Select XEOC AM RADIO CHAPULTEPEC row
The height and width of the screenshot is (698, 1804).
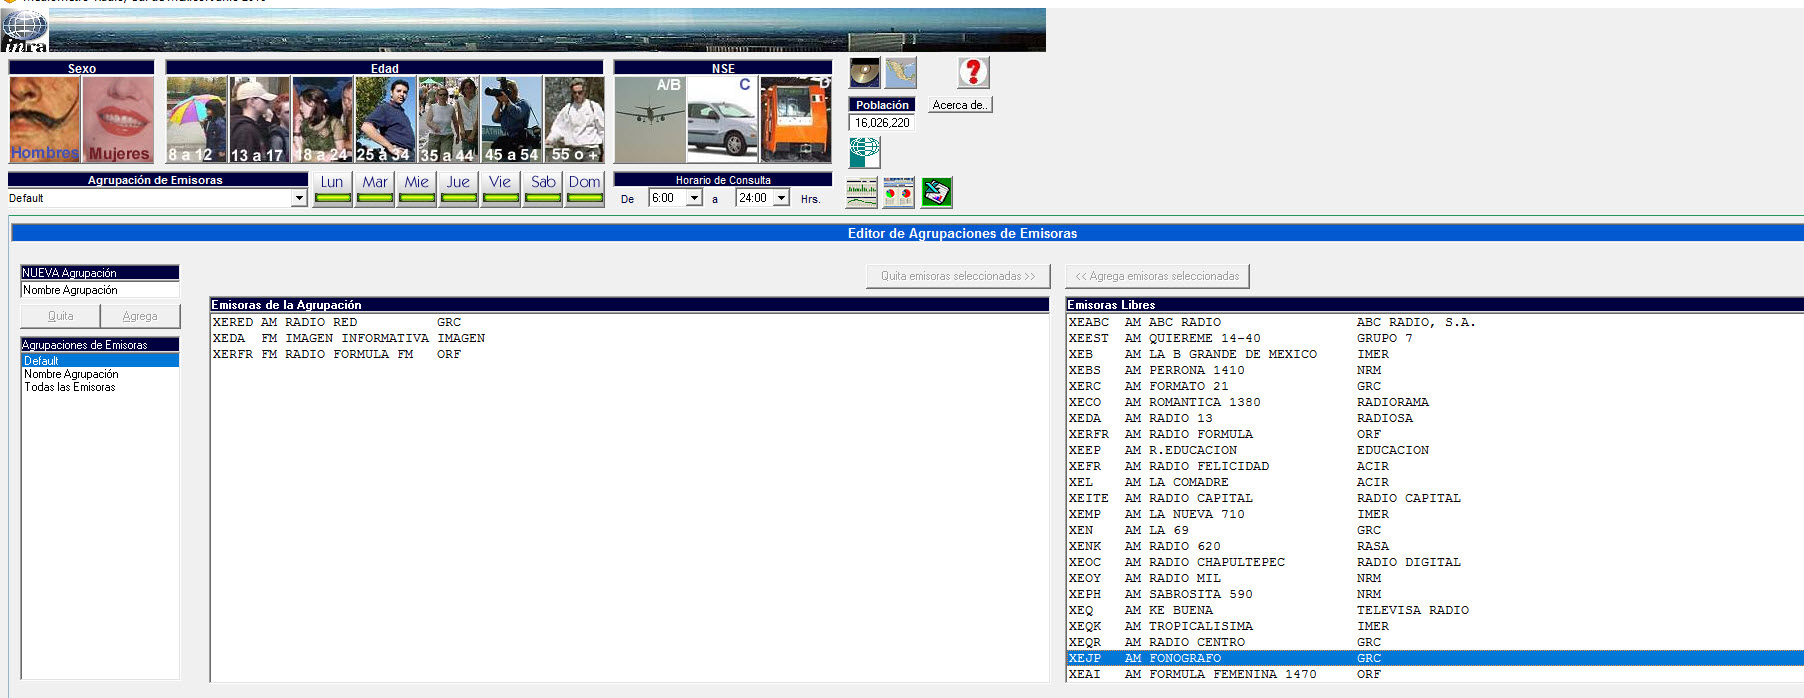click(1435, 562)
